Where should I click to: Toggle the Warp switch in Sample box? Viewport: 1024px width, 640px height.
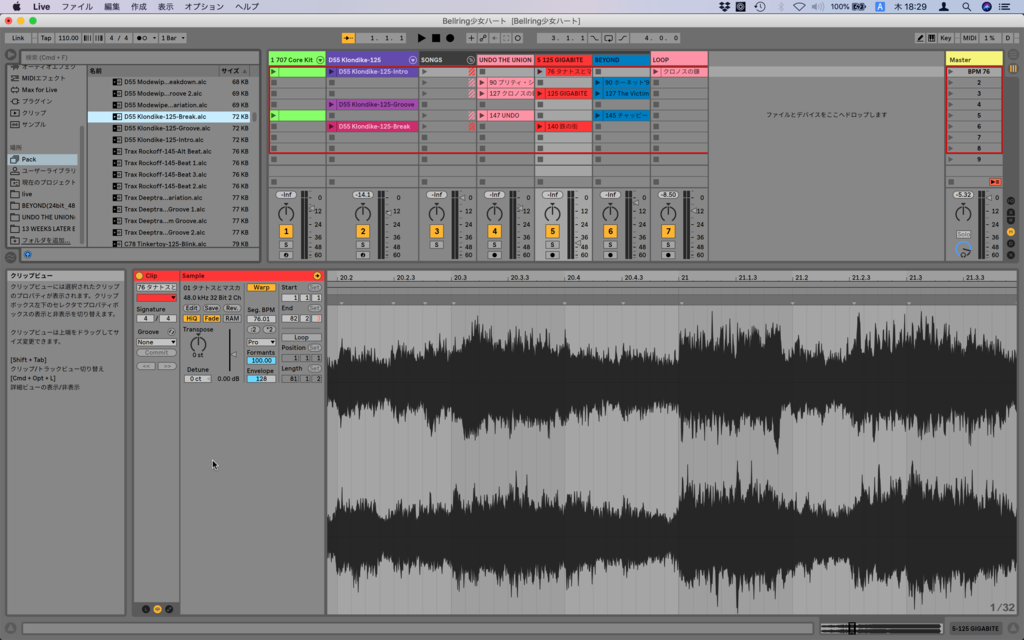point(261,287)
